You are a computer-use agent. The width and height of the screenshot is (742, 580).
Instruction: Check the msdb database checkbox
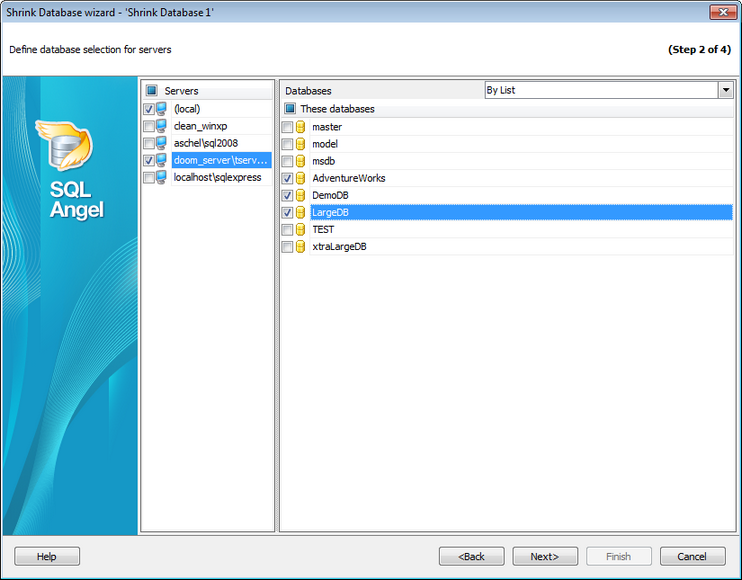(x=287, y=161)
